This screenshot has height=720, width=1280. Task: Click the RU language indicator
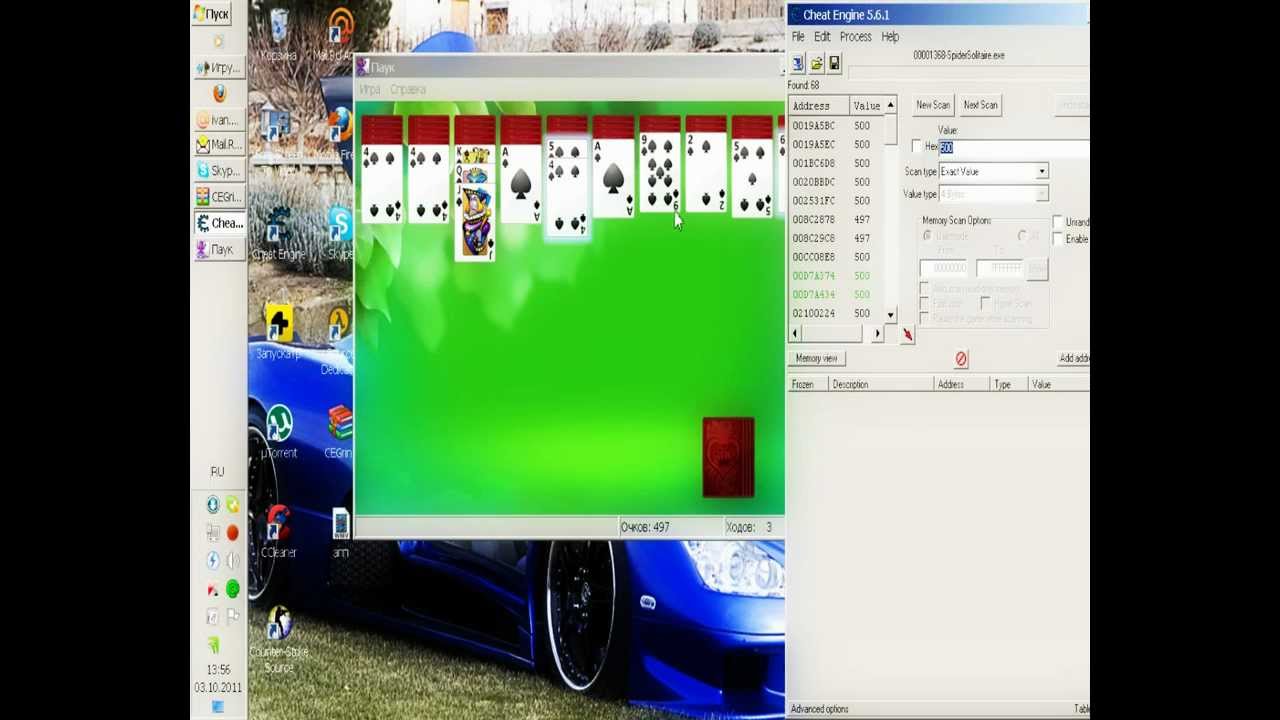pyautogui.click(x=217, y=471)
